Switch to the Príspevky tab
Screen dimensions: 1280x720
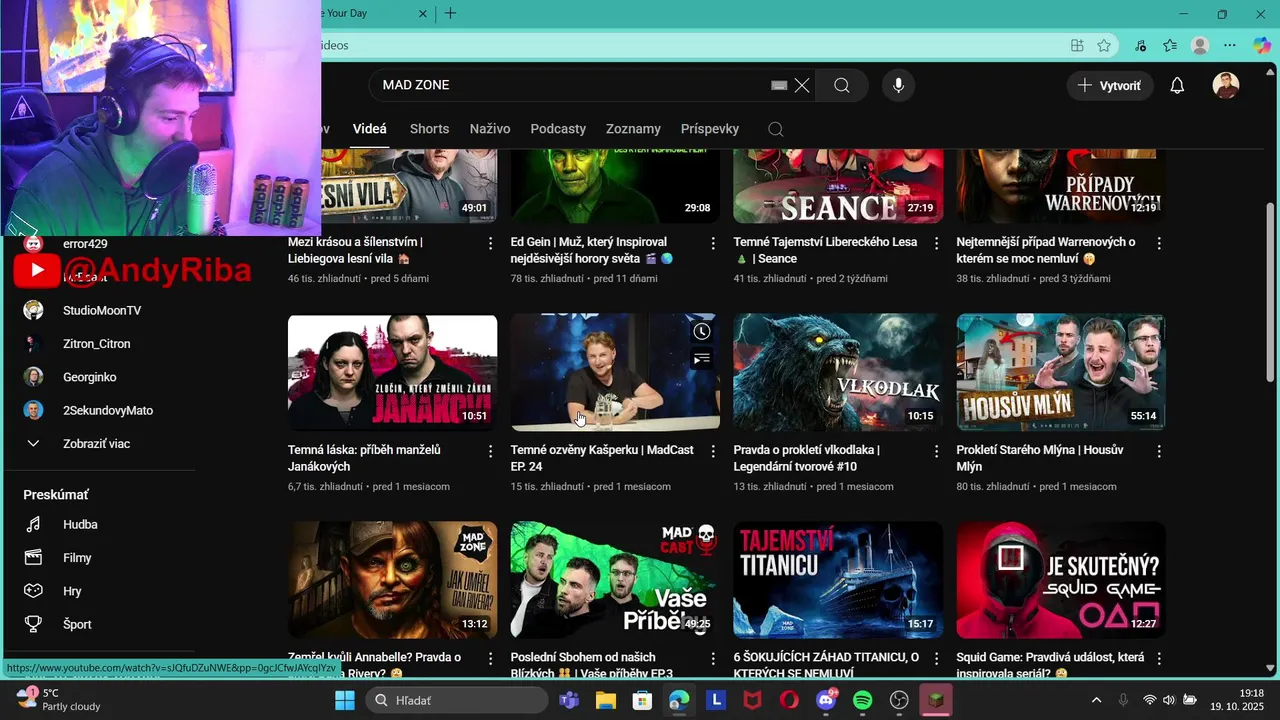pos(710,129)
